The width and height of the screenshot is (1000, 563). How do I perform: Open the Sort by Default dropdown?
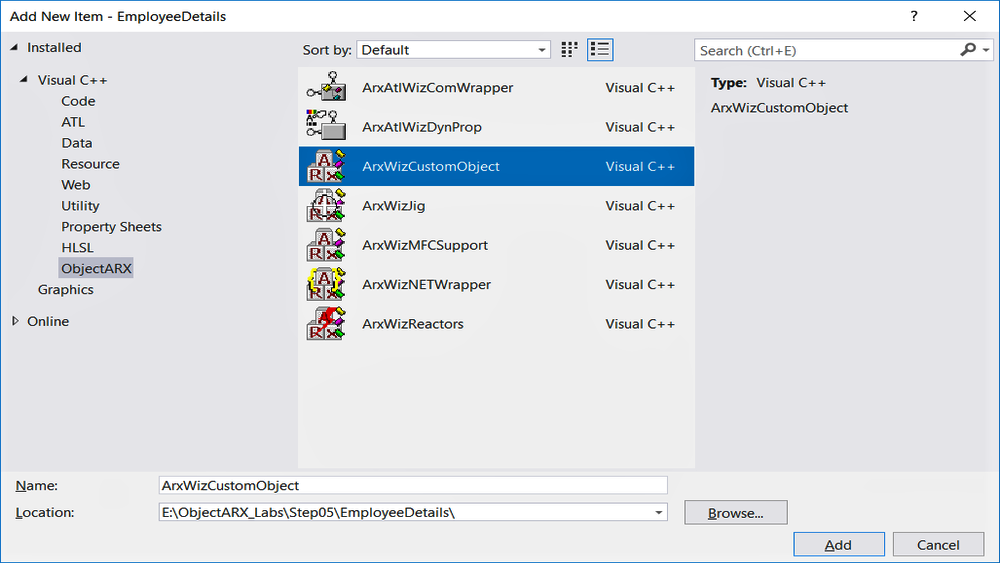453,50
